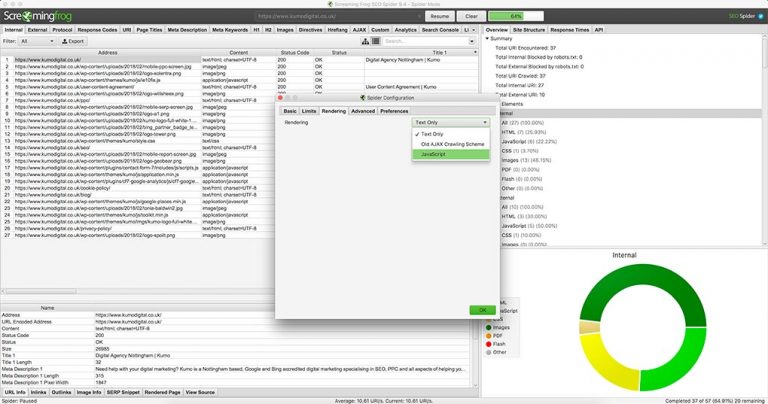Image resolution: width=768 pixels, height=404 pixels.
Task: Close the Spider Configuration dialog
Action: click(280, 97)
